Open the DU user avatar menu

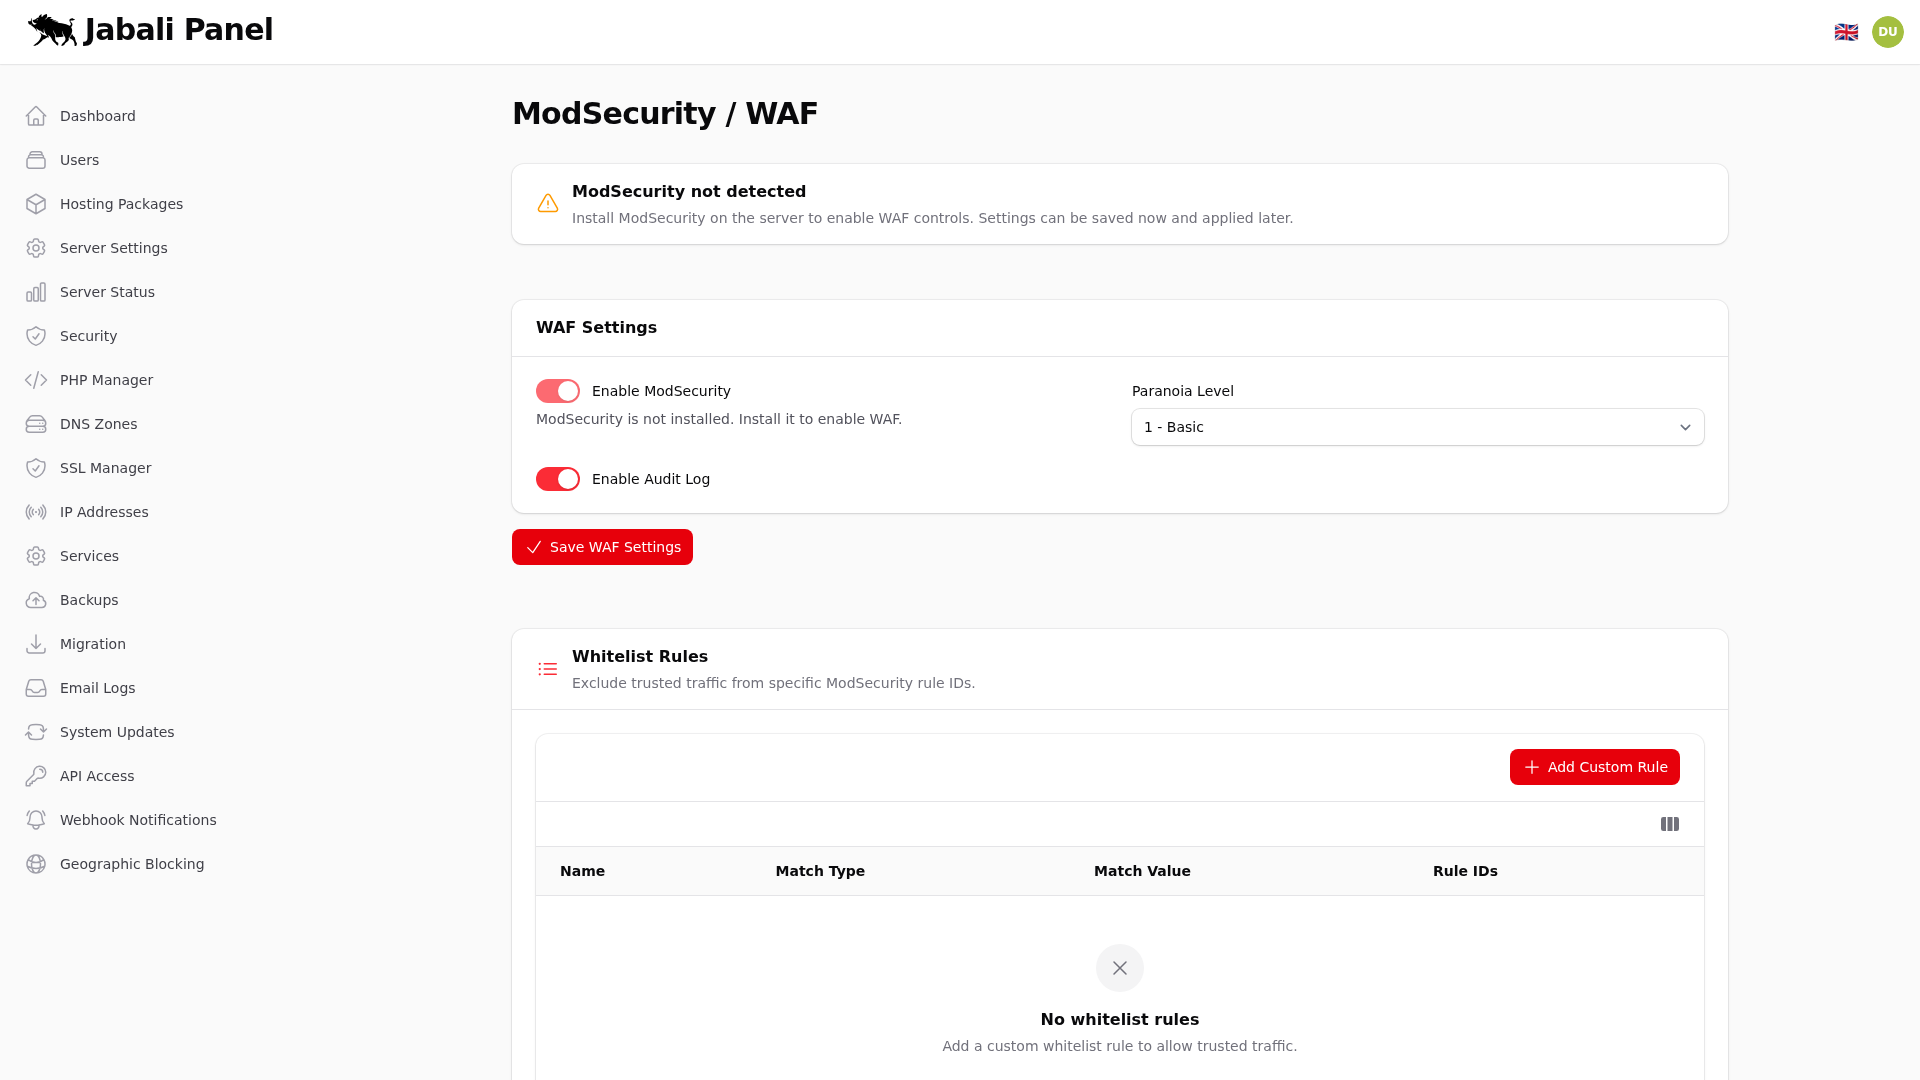[1888, 31]
